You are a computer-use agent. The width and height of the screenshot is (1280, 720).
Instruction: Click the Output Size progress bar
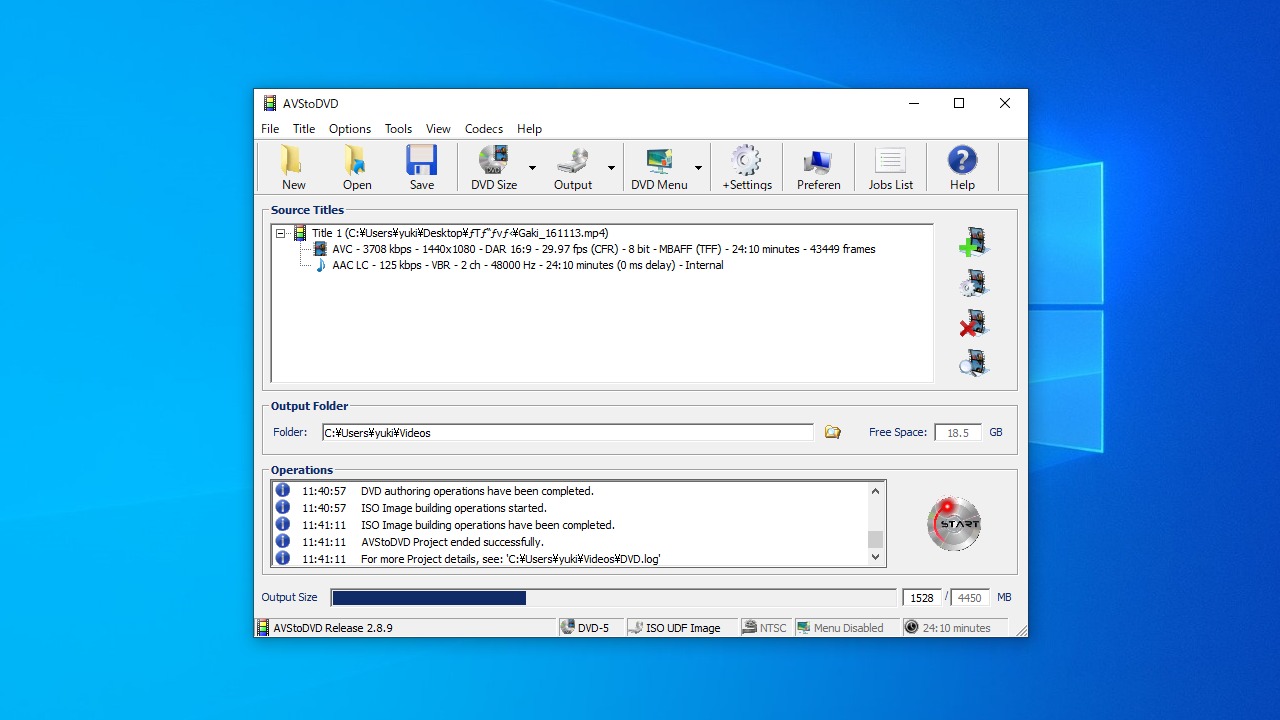tap(613, 598)
